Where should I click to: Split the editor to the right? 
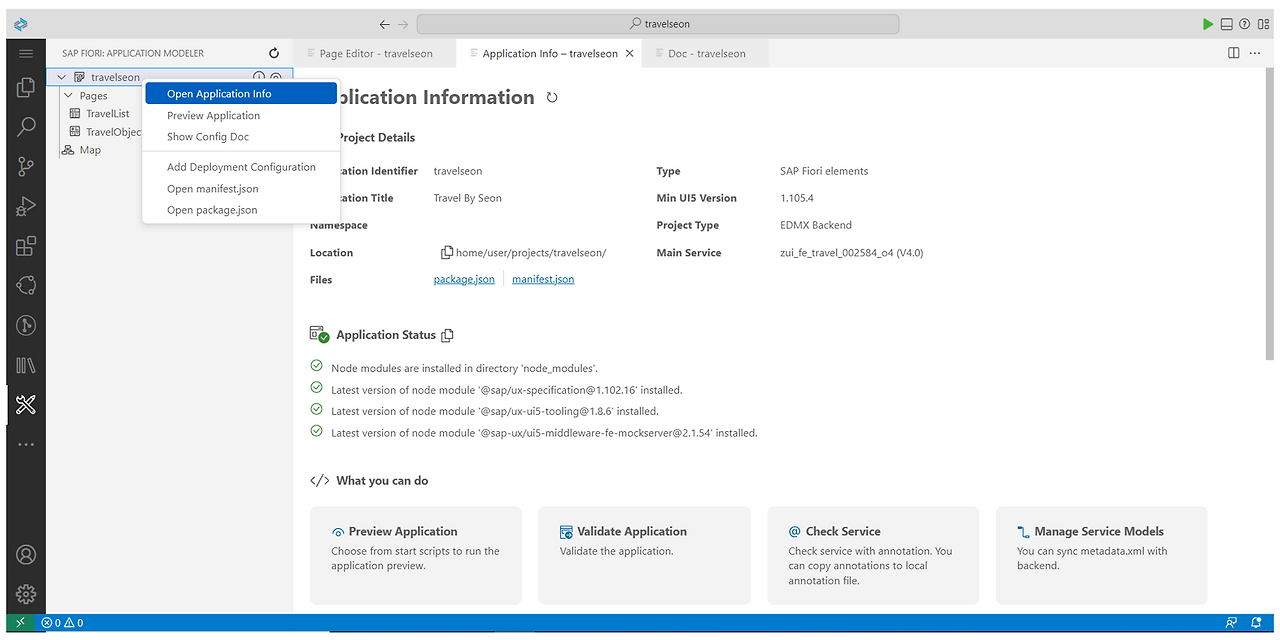tap(1234, 53)
